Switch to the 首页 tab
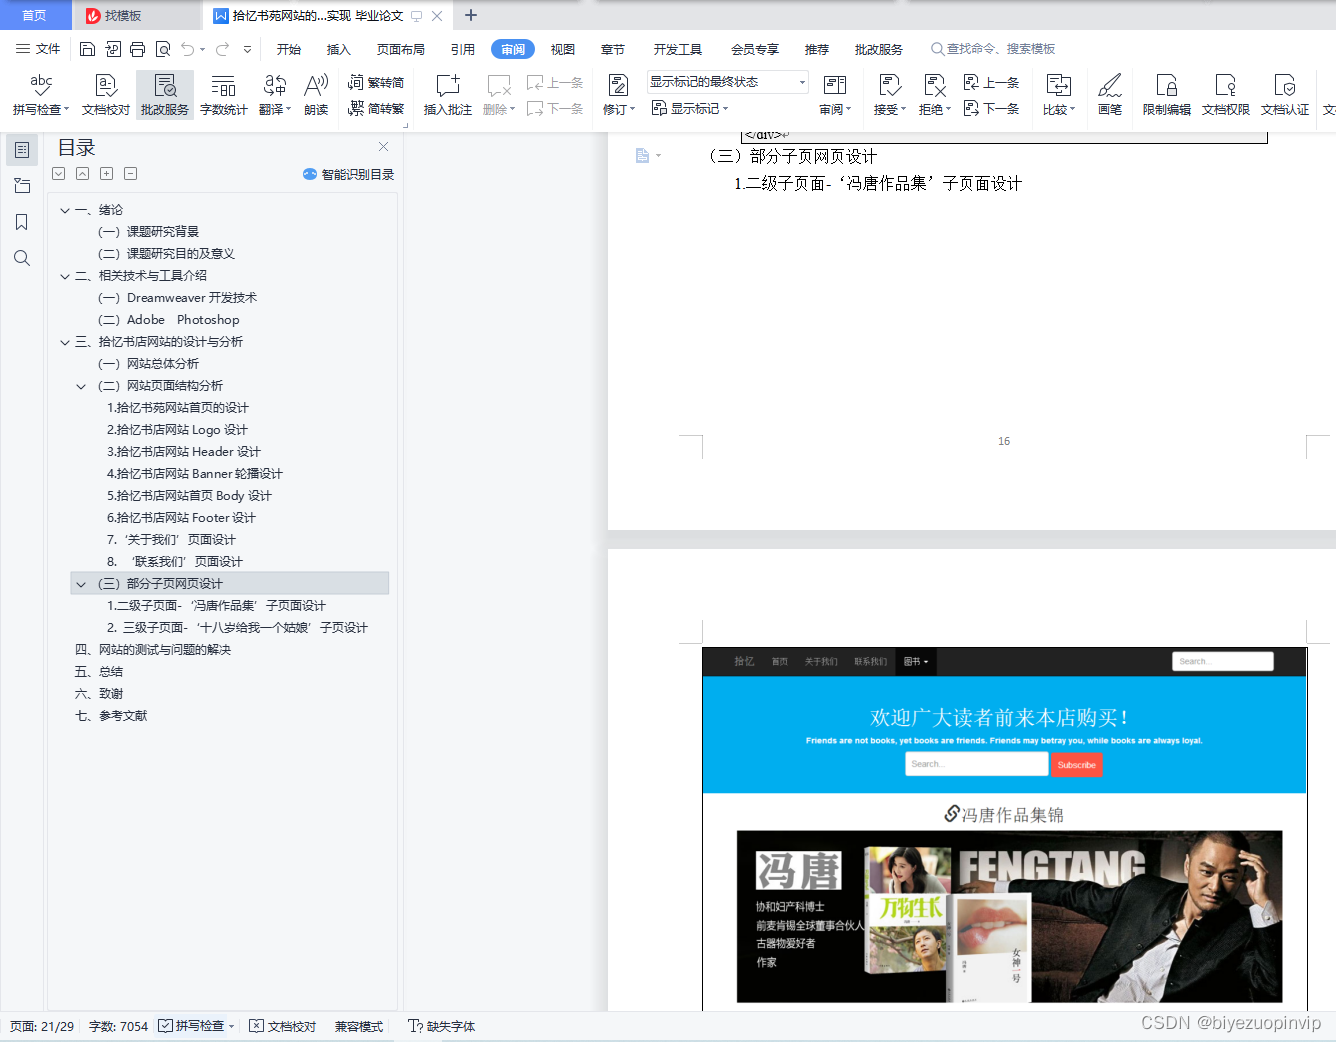The height and width of the screenshot is (1042, 1336). [x=34, y=15]
